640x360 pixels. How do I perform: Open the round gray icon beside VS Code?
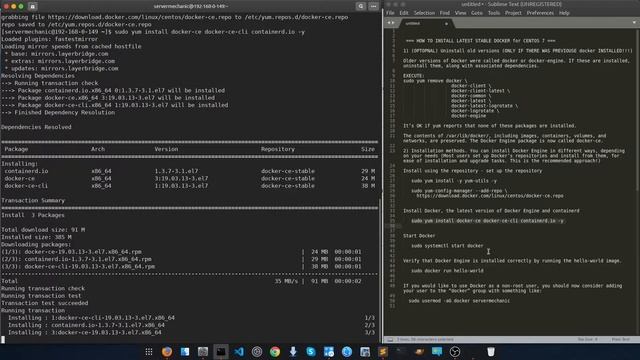(257, 352)
